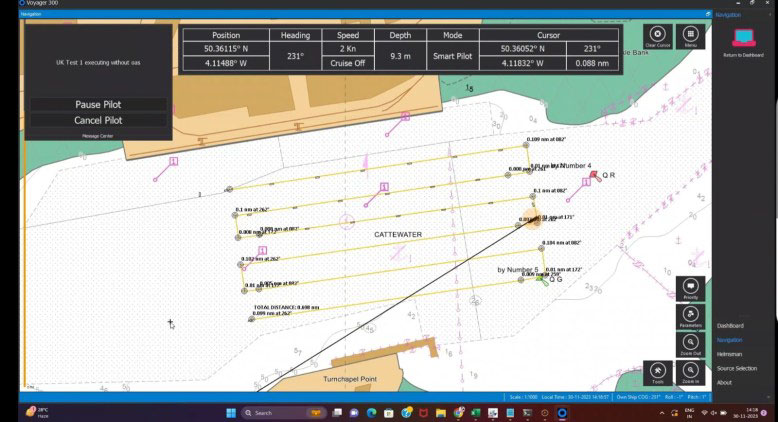Click the Zoom In magnifier icon
Image resolution: width=778 pixels, height=422 pixels.
coord(690,372)
